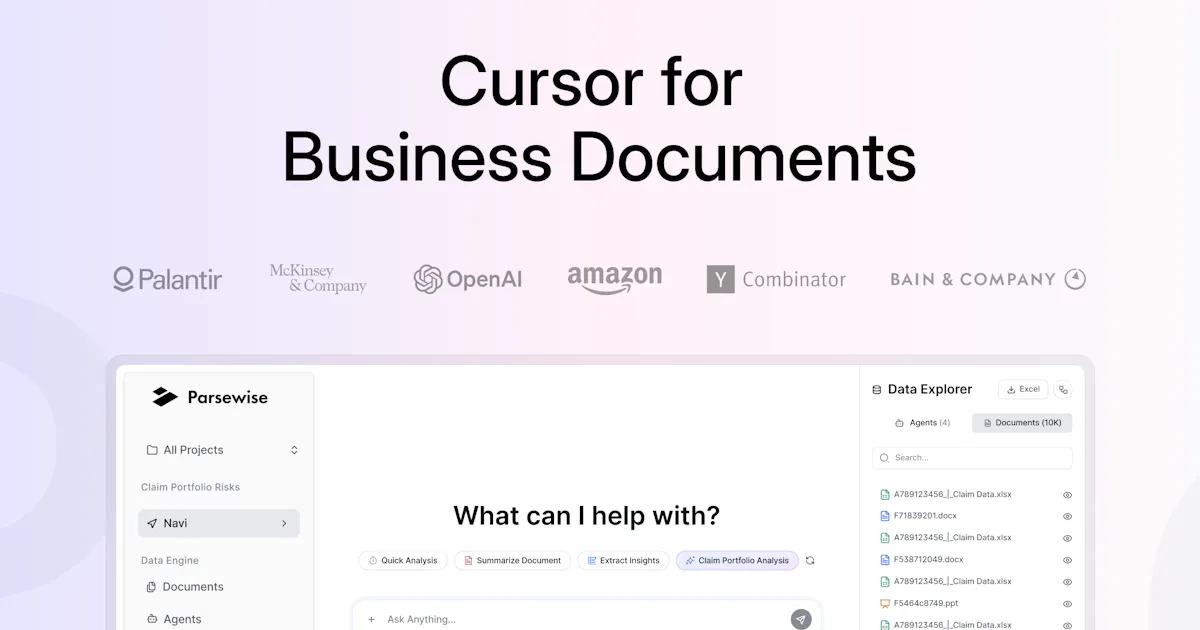Open file F5464c8749.ppt
Viewport: 1200px width, 630px height.
pos(926,604)
